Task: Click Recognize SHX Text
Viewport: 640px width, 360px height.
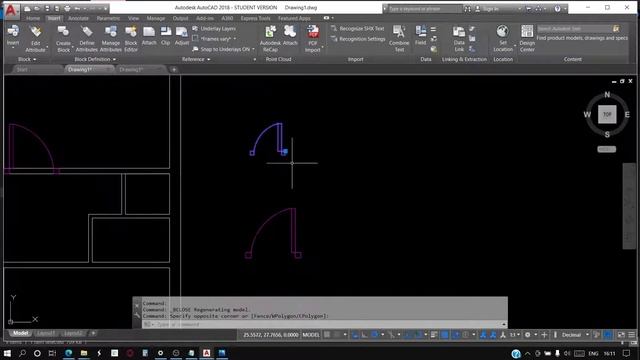Action: coord(357,29)
